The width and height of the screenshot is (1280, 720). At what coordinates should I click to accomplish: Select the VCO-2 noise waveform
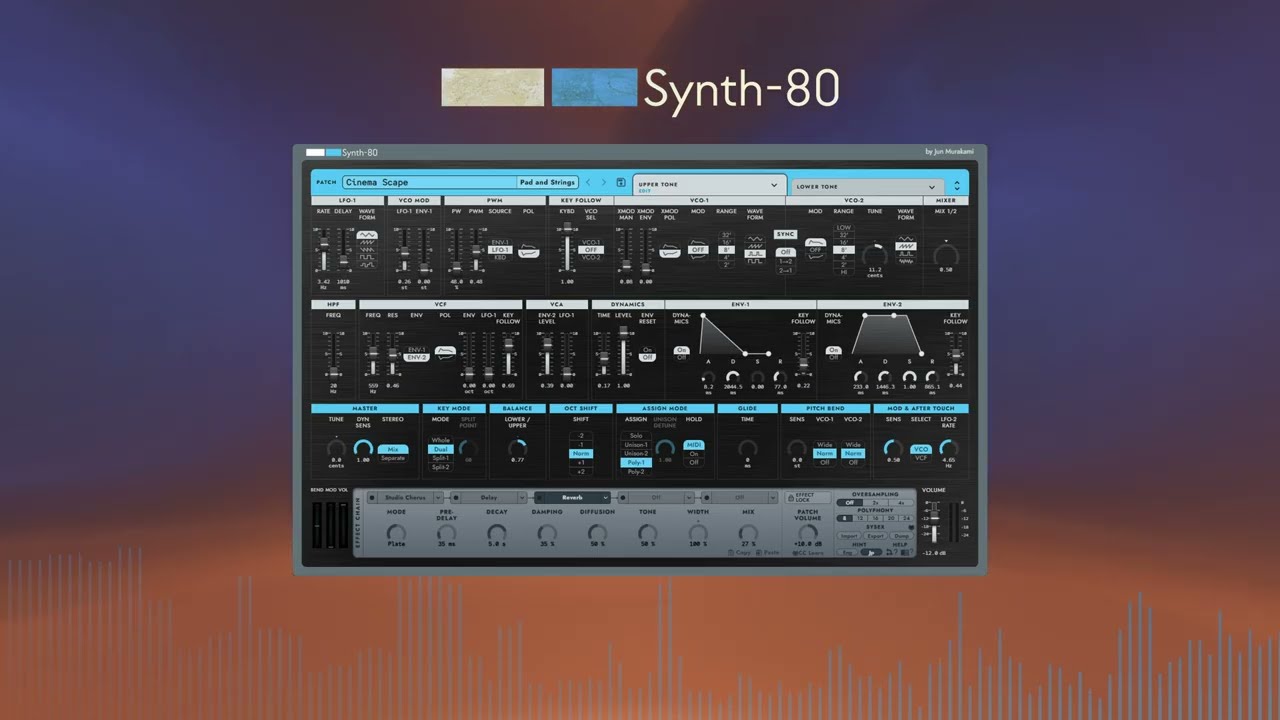[x=906, y=261]
